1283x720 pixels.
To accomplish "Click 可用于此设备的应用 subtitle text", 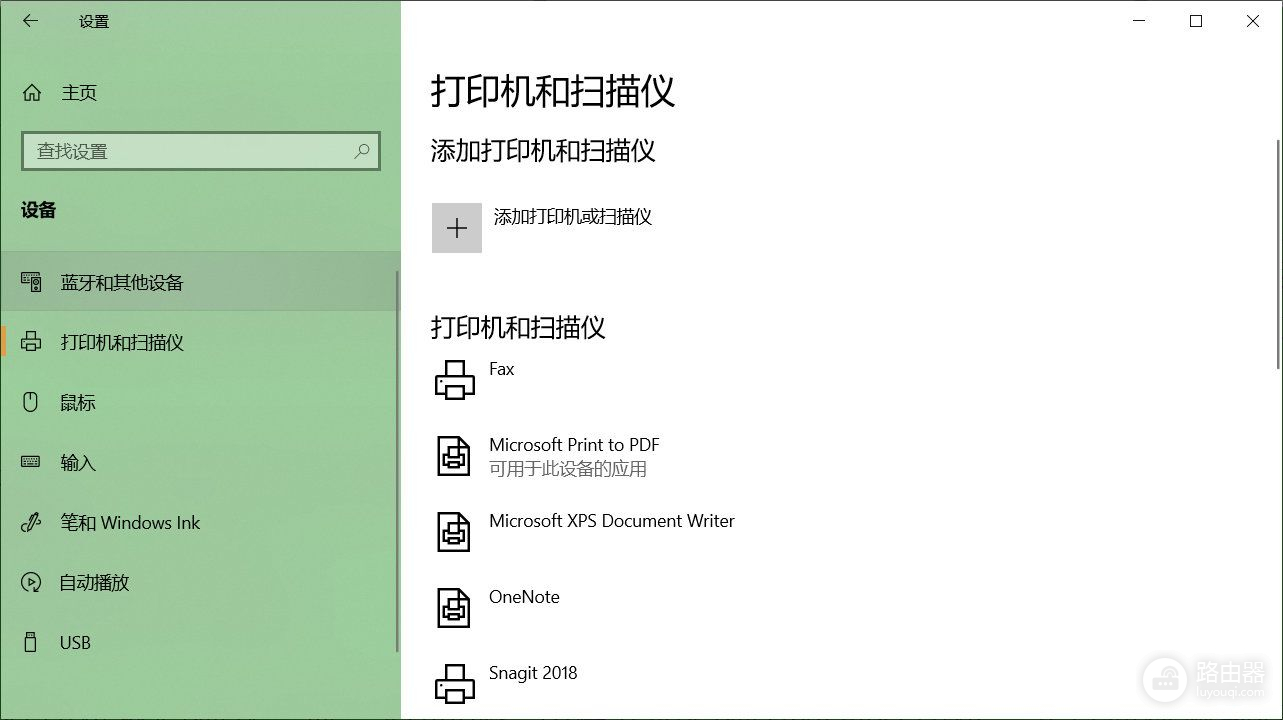I will tap(568, 469).
